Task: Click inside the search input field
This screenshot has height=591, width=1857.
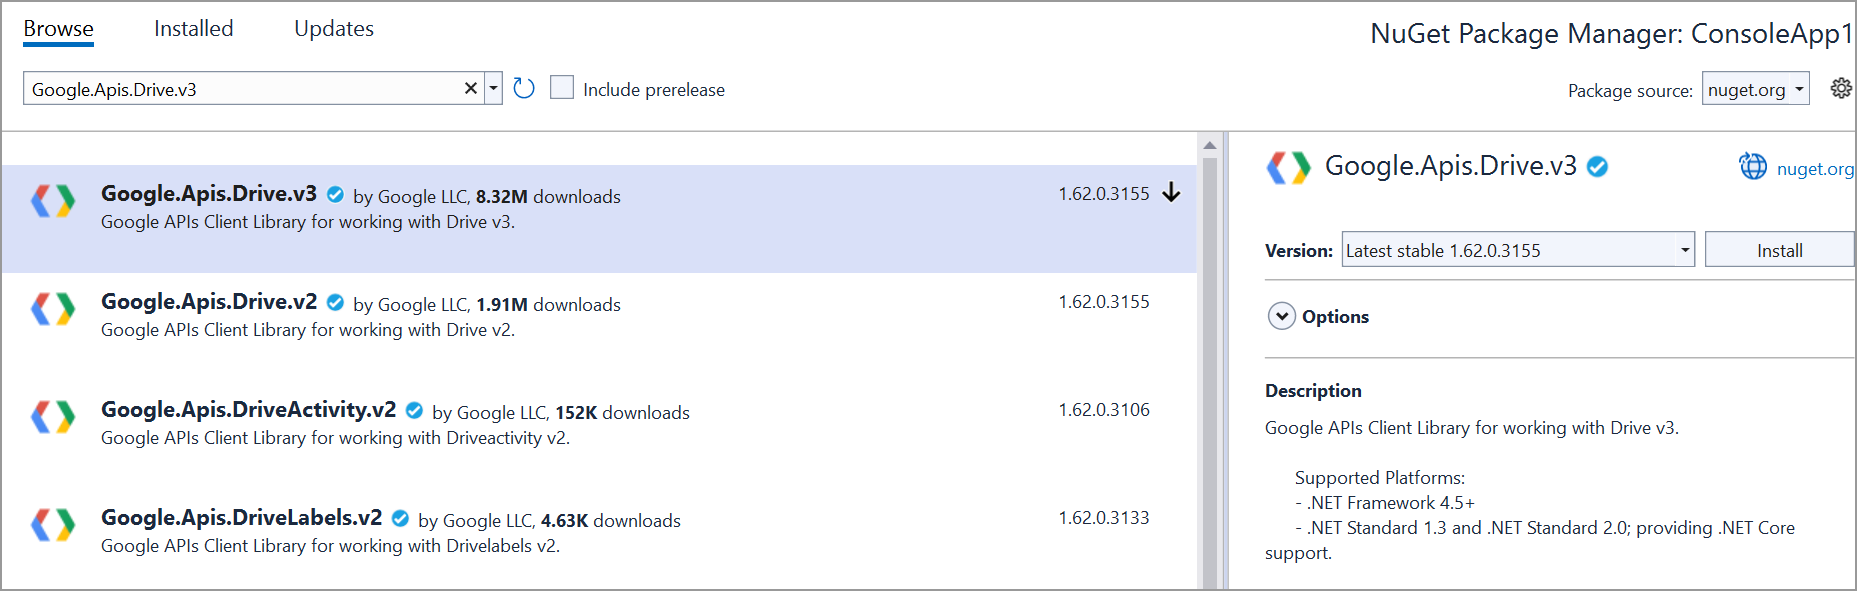Action: coord(240,88)
